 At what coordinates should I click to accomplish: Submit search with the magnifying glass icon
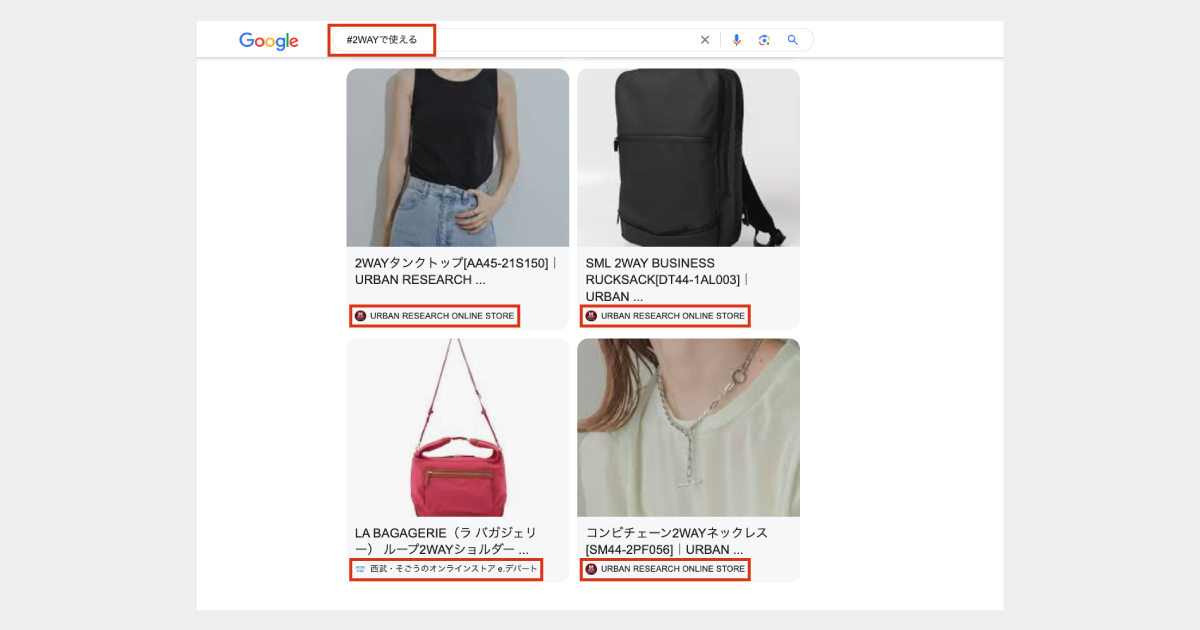tap(793, 40)
